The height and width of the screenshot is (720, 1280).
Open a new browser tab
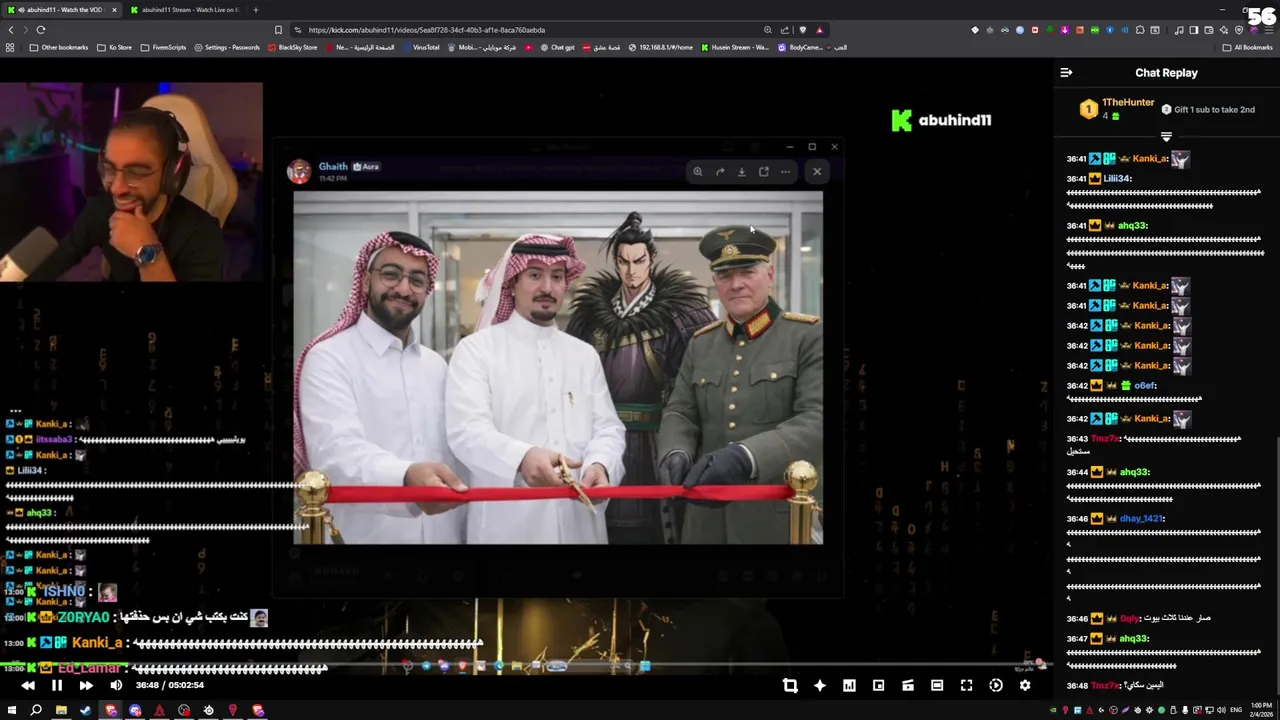(255, 10)
